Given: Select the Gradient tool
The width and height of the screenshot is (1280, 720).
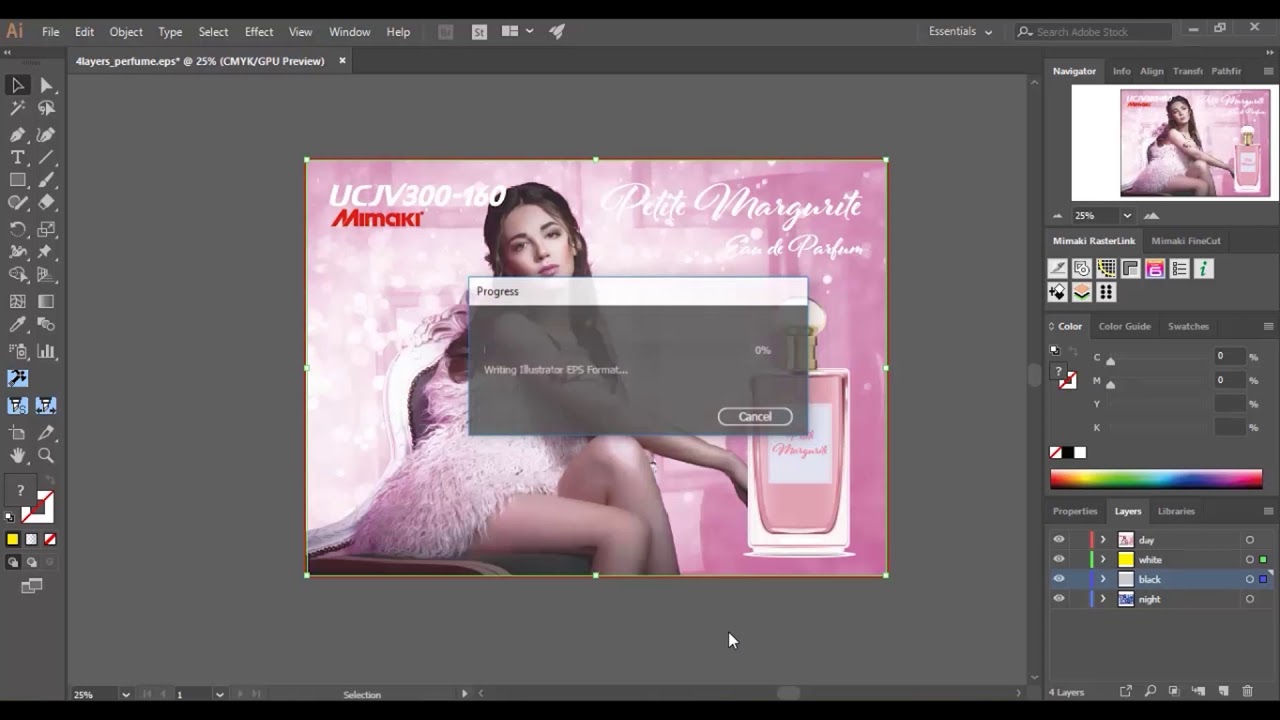Looking at the screenshot, I should 46,301.
